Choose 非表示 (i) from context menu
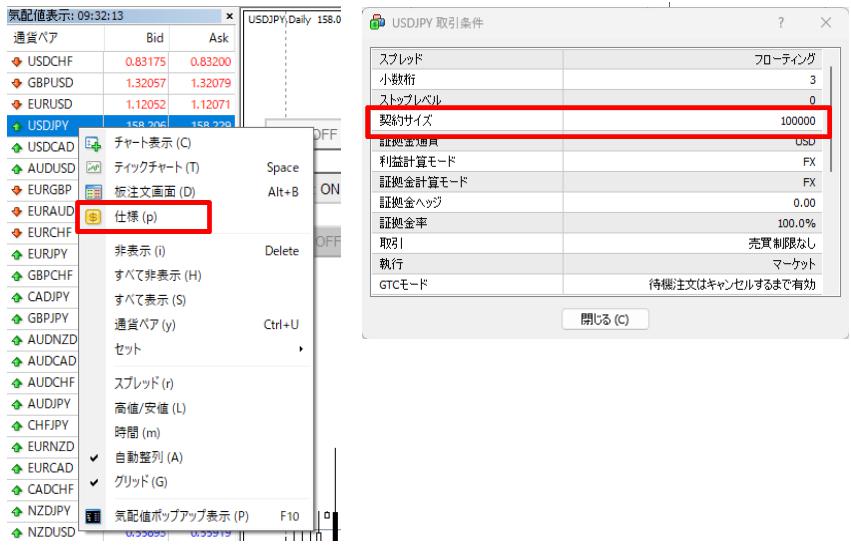 click(x=196, y=251)
